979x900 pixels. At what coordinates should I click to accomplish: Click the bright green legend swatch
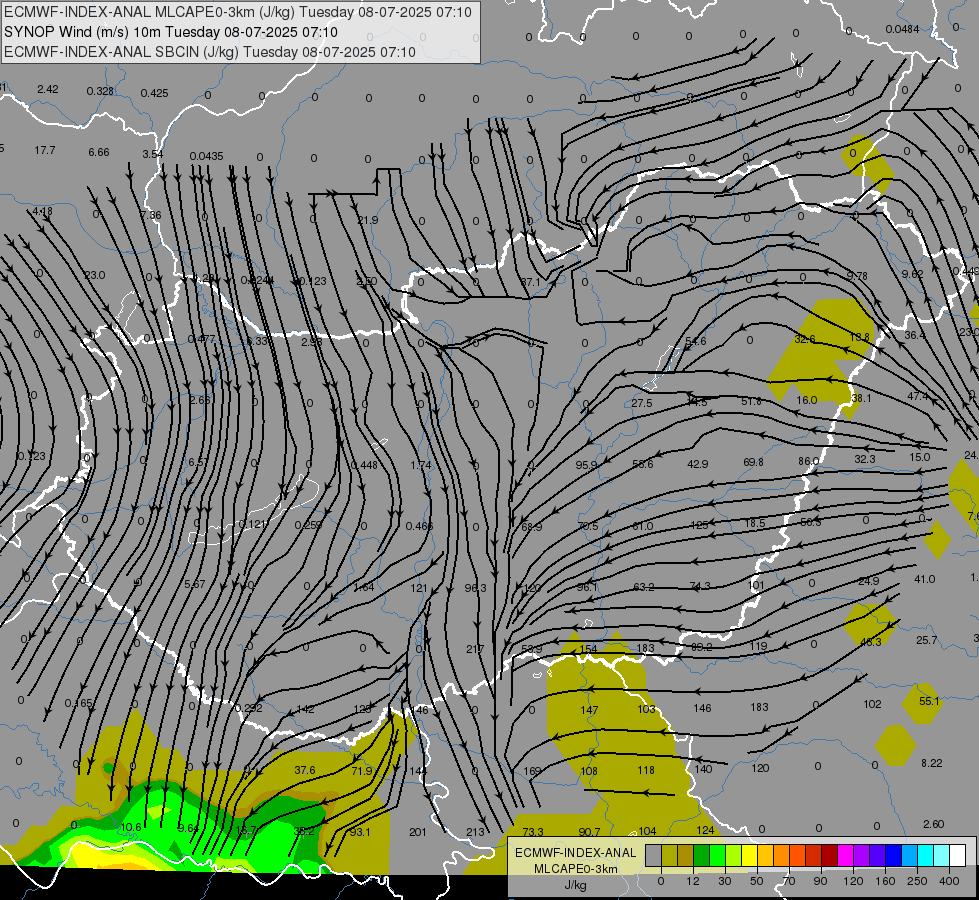(717, 855)
